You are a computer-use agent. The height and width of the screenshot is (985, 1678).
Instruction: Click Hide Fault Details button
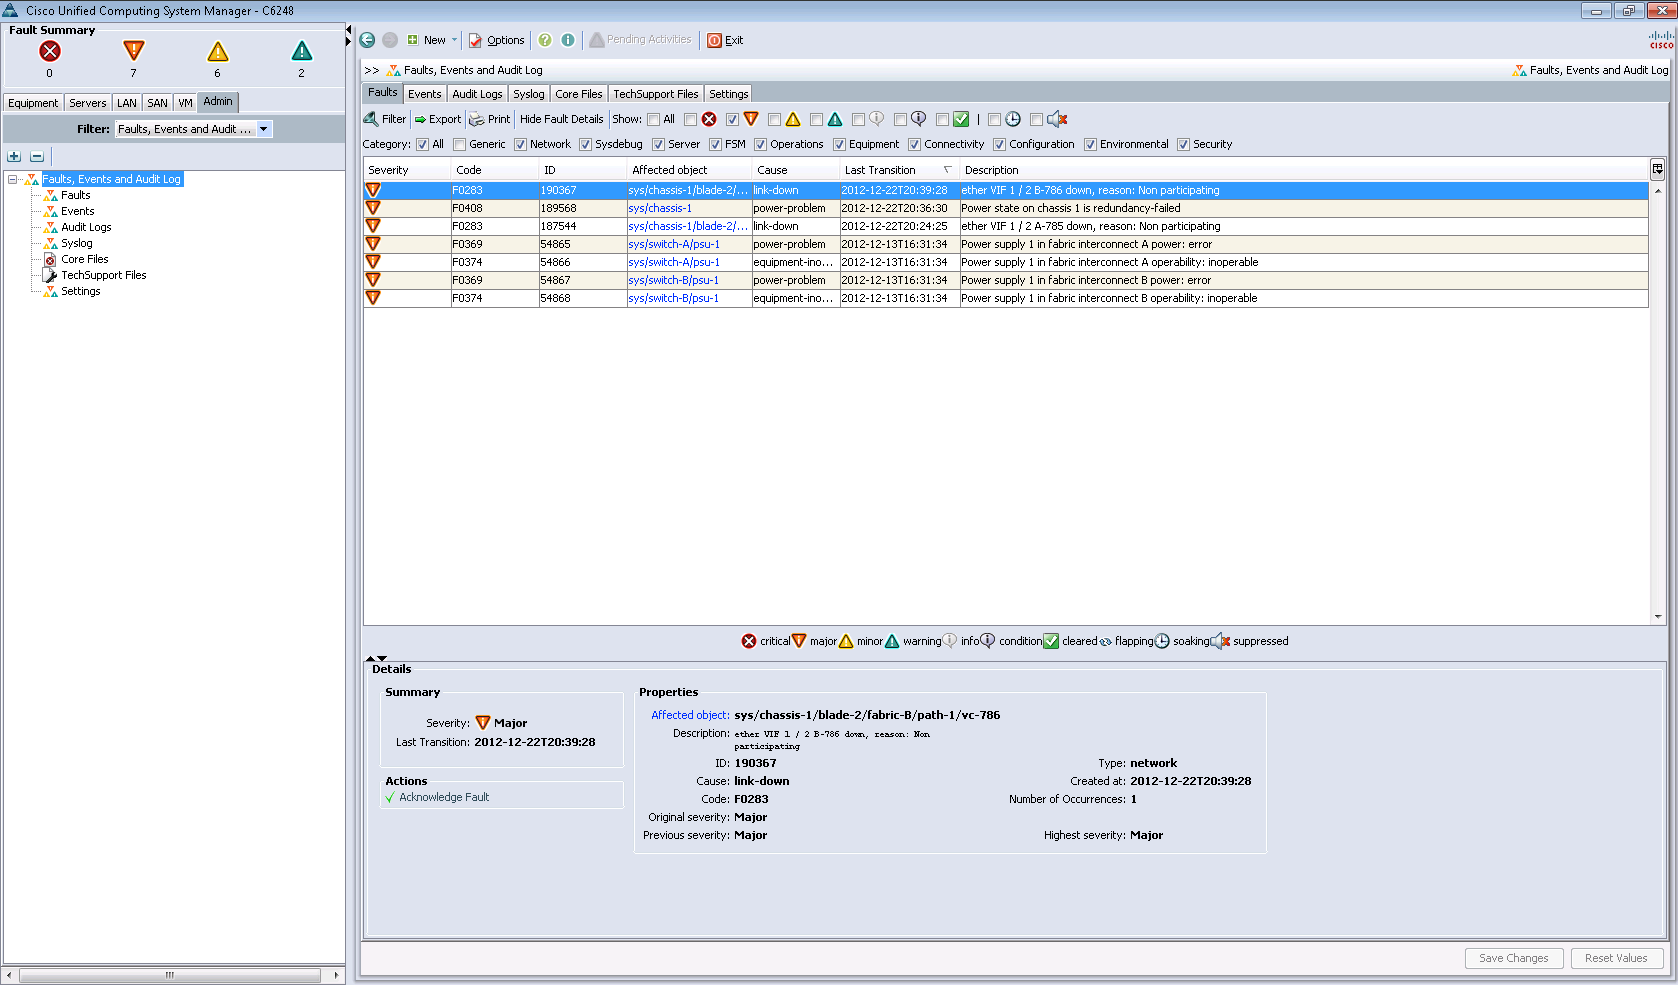pos(562,119)
